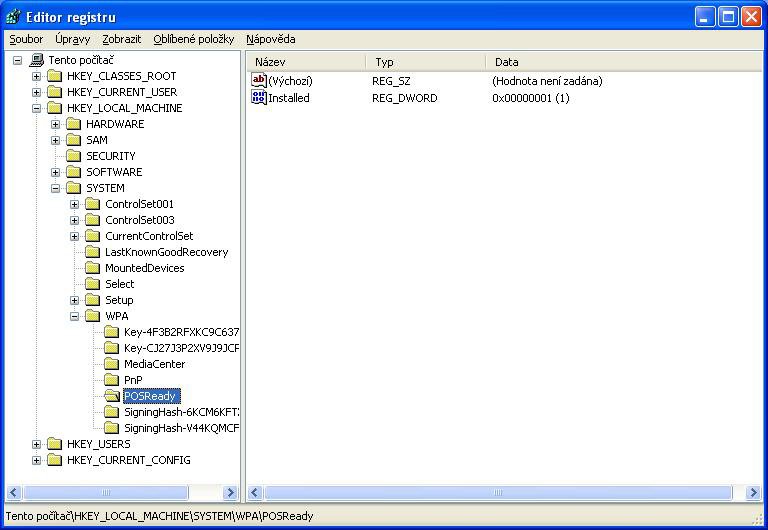
Task: Select the Key-CJ27J3P2XV9J9JCF key
Action: click(x=181, y=348)
